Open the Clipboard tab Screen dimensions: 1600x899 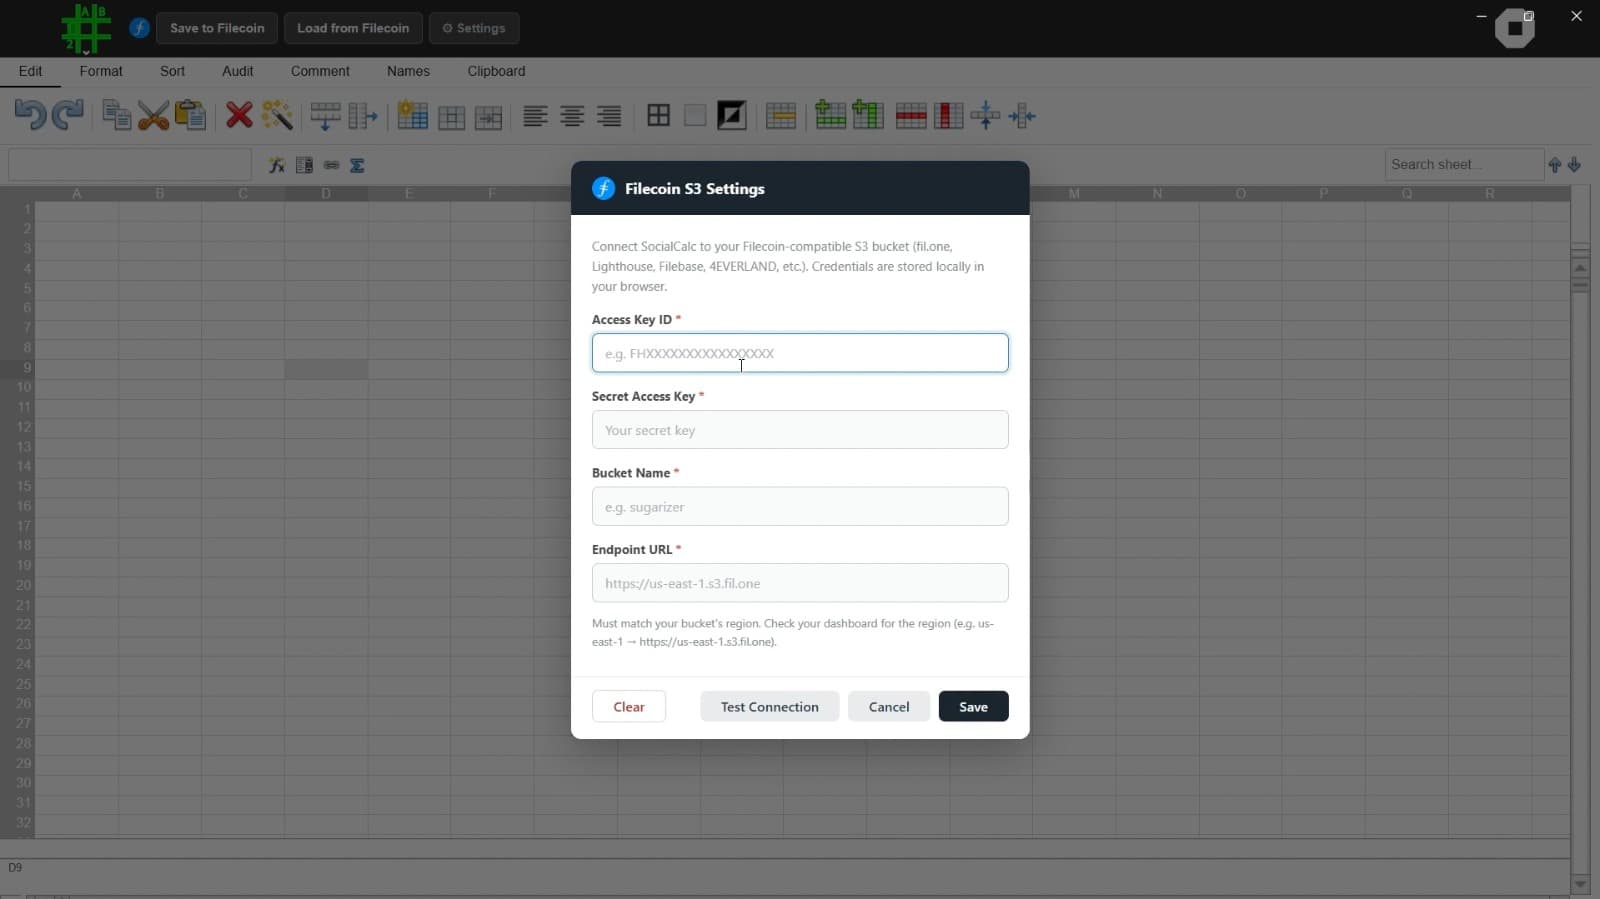496,71
